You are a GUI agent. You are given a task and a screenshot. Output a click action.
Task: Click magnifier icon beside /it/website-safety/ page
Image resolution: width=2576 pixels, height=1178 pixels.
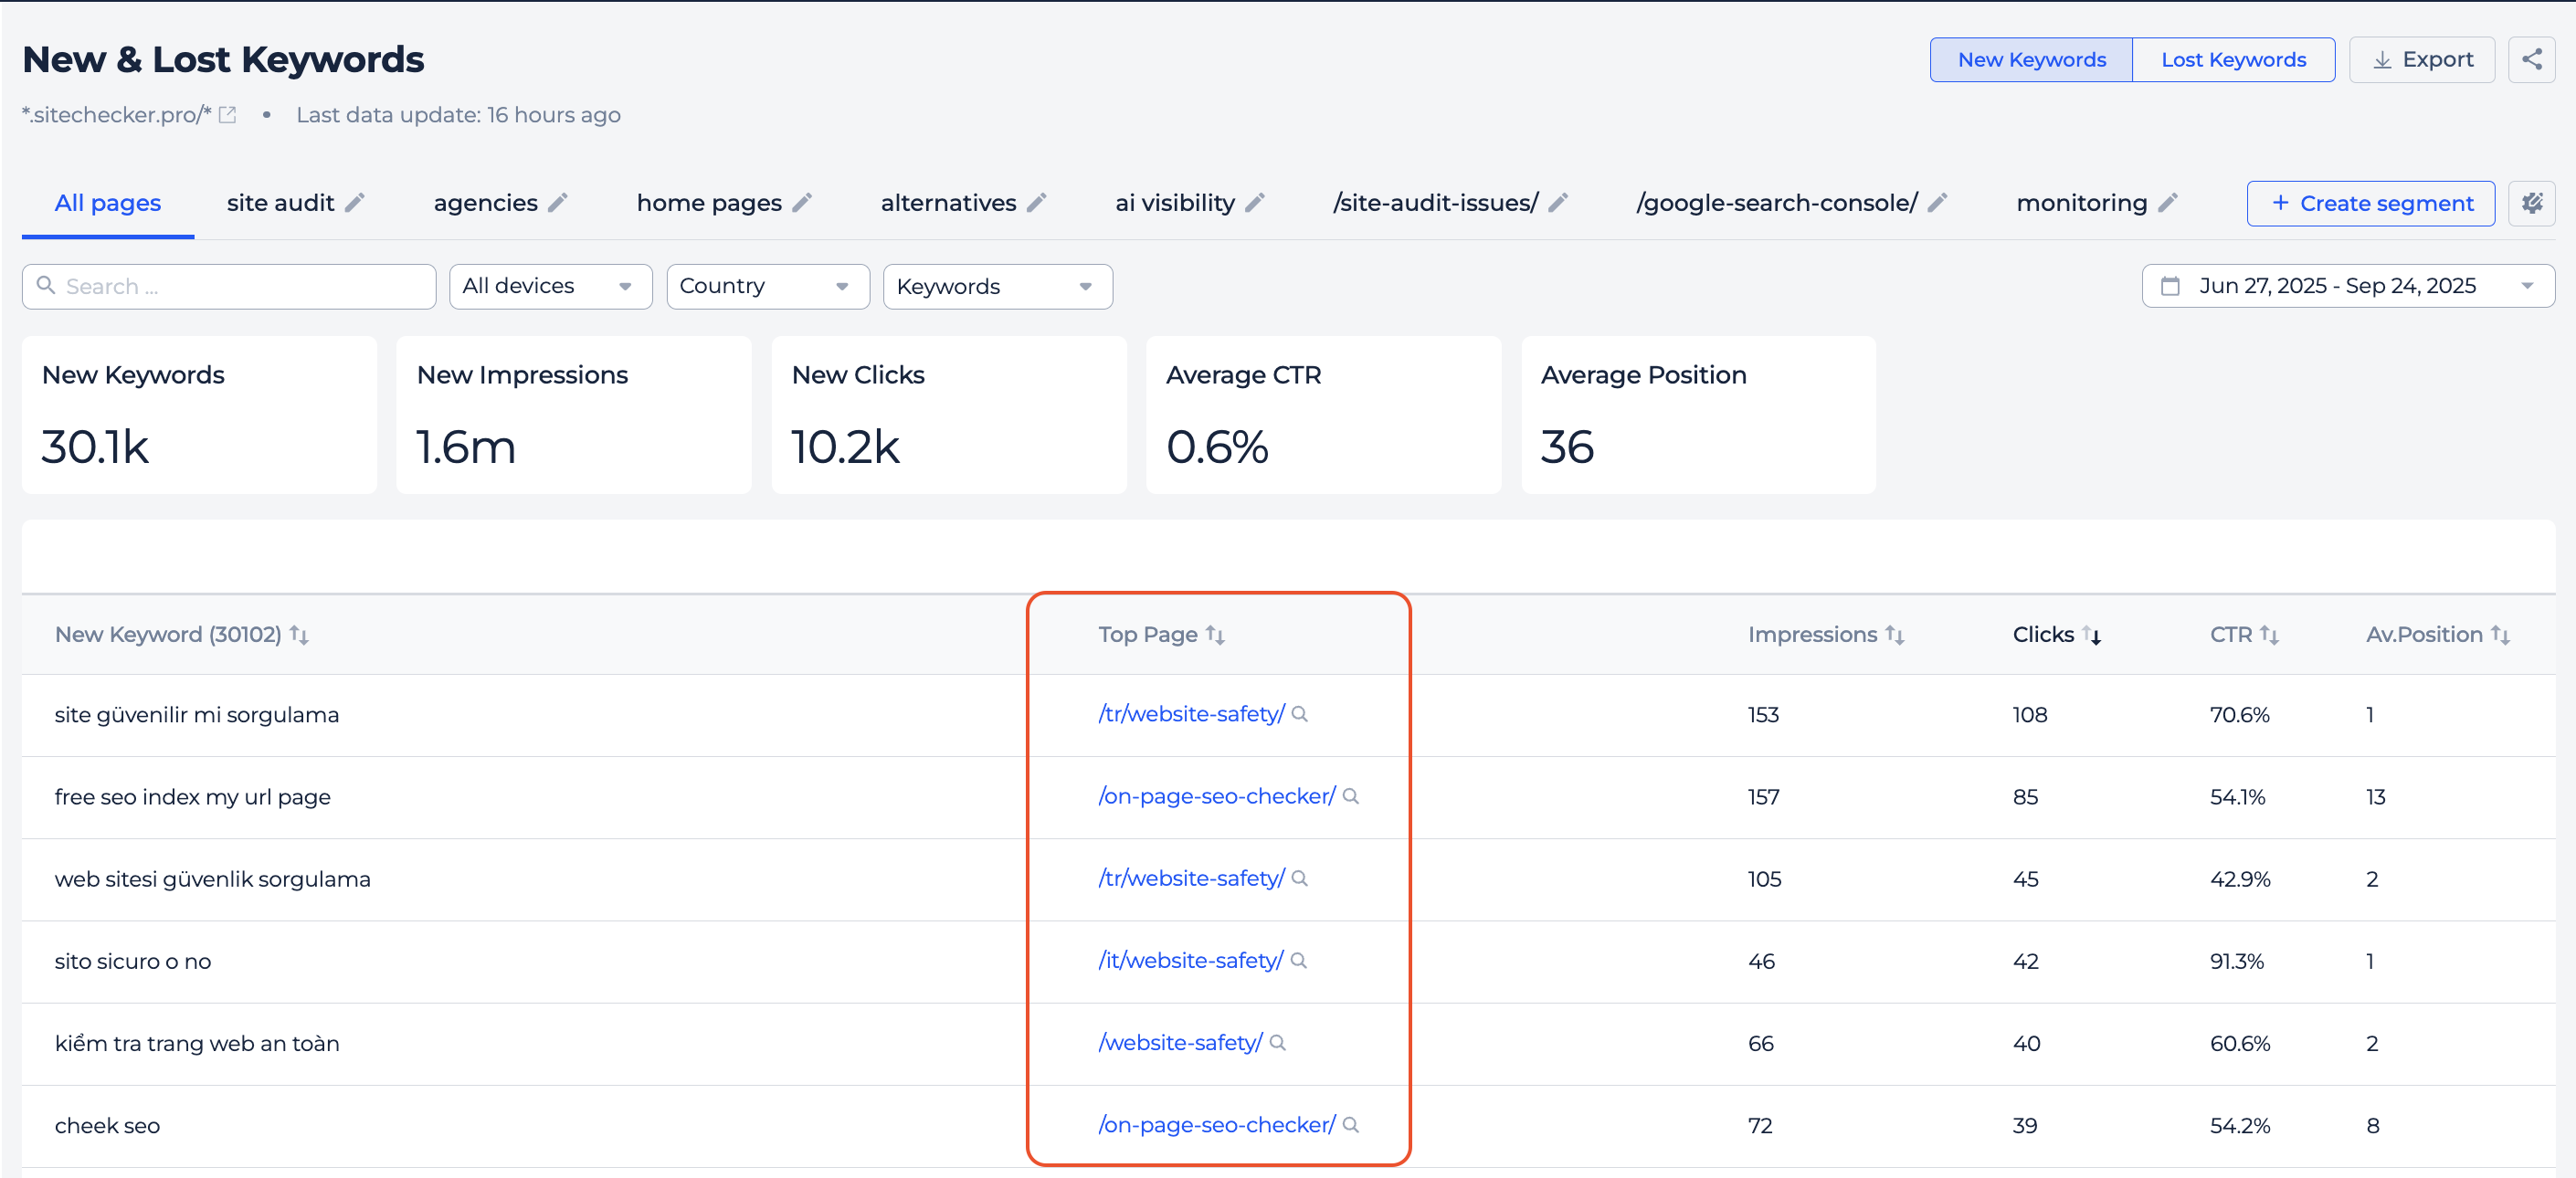click(1299, 961)
